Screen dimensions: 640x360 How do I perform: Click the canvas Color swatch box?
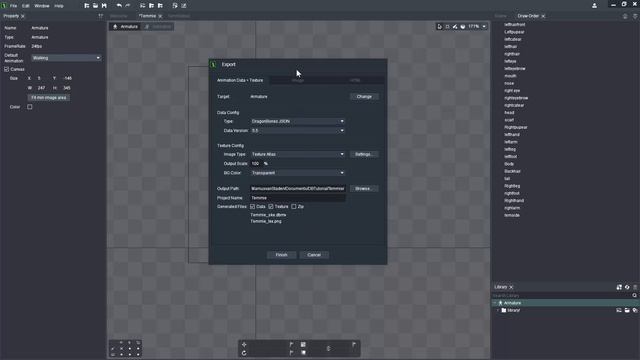tap(30, 107)
